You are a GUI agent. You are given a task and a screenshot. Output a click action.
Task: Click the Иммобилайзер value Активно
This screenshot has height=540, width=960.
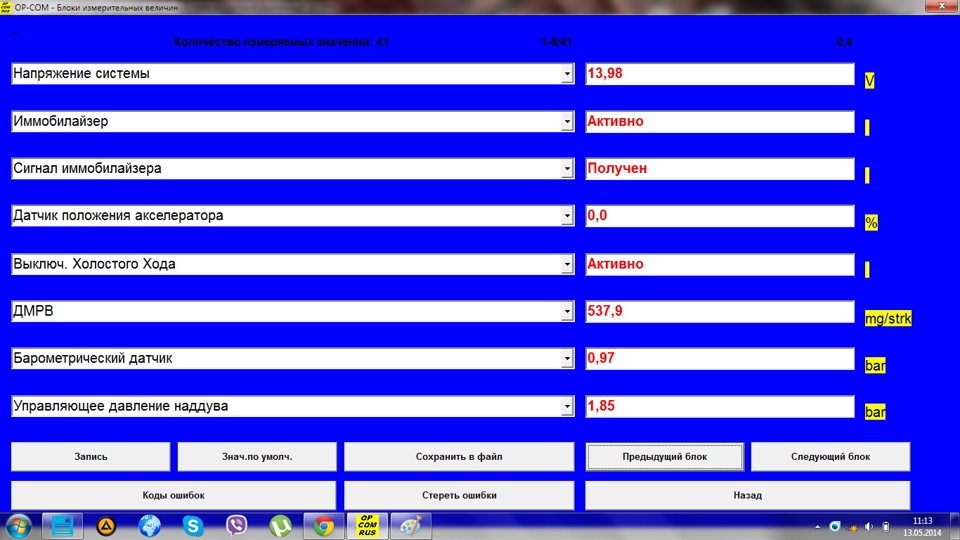[x=720, y=121]
